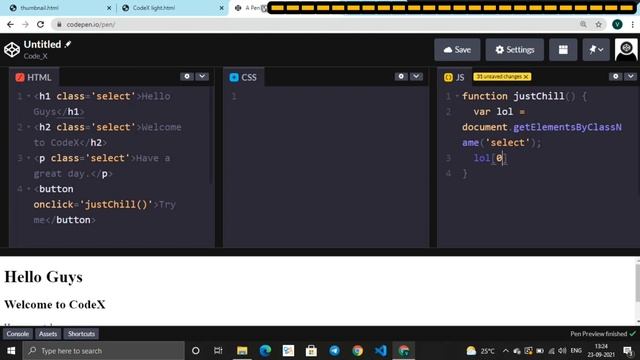Open the pin dropdown menu
The height and width of the screenshot is (360, 640).
596,50
